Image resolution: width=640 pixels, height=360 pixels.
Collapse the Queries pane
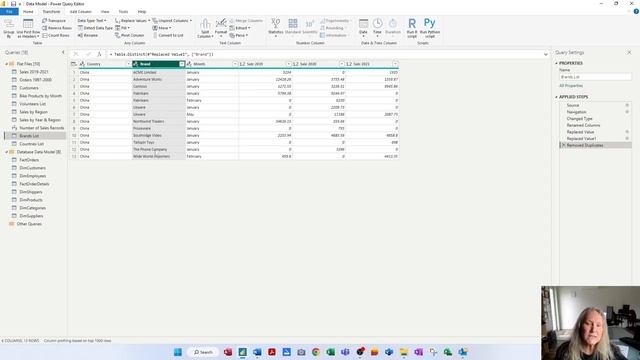[x=63, y=52]
